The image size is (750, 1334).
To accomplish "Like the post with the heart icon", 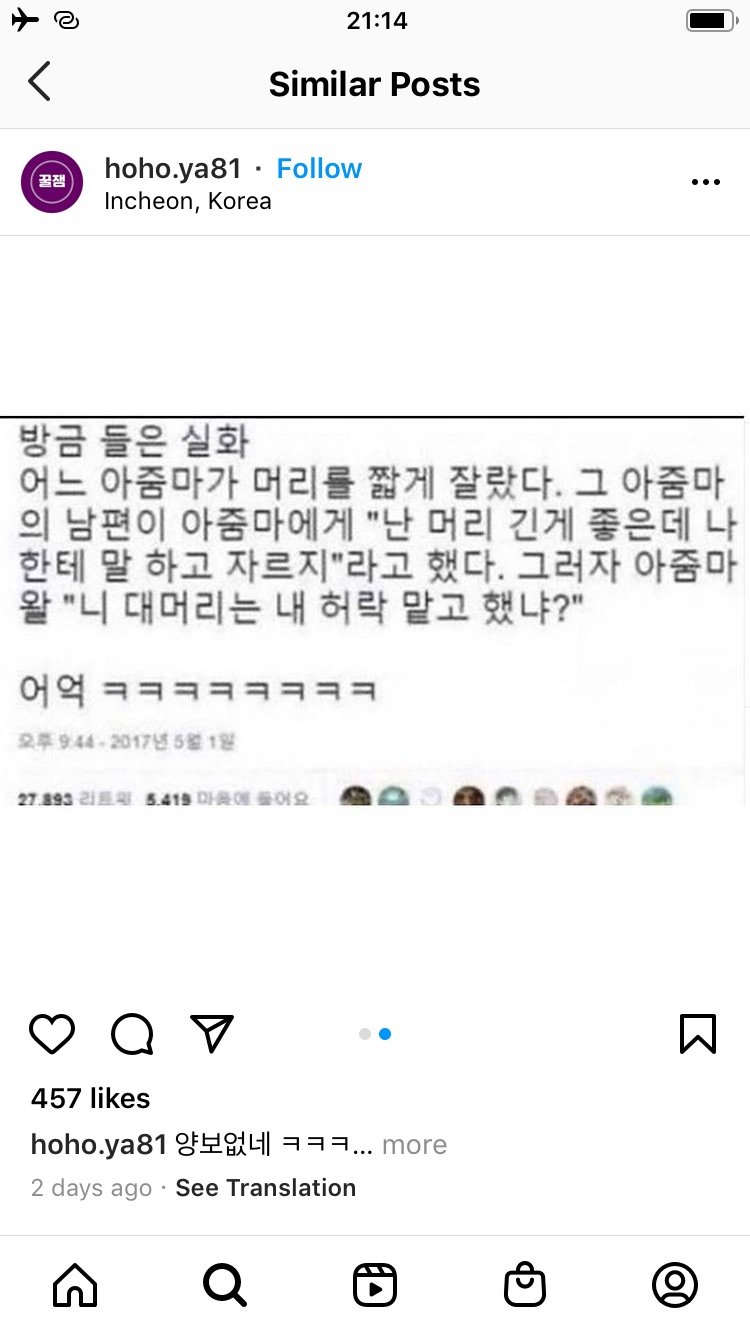I will tap(52, 1034).
